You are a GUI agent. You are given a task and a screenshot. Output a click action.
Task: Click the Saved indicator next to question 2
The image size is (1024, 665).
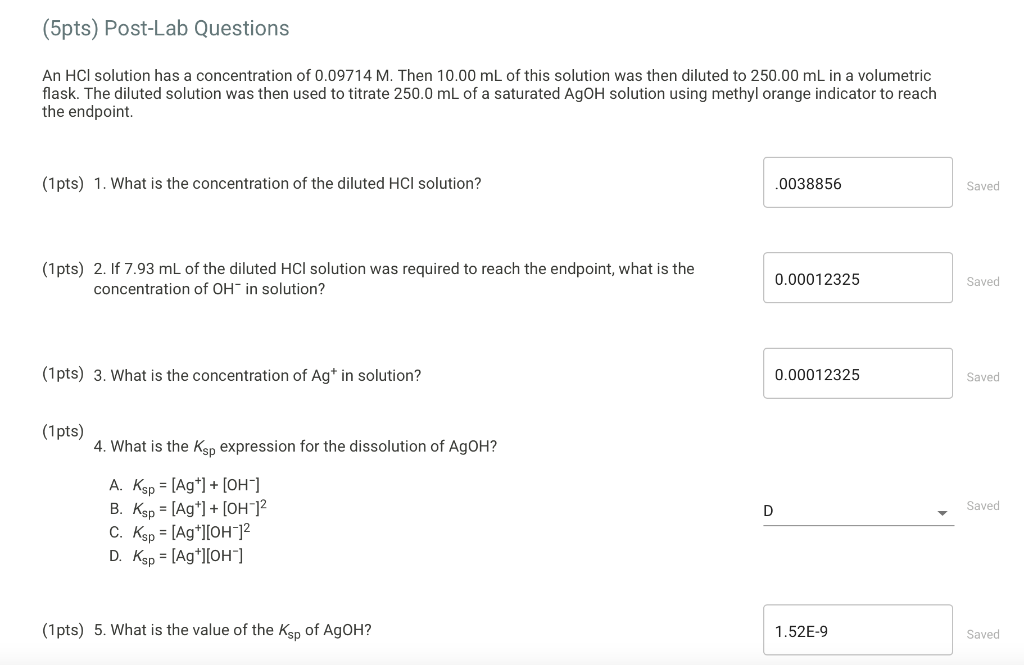[x=983, y=281]
